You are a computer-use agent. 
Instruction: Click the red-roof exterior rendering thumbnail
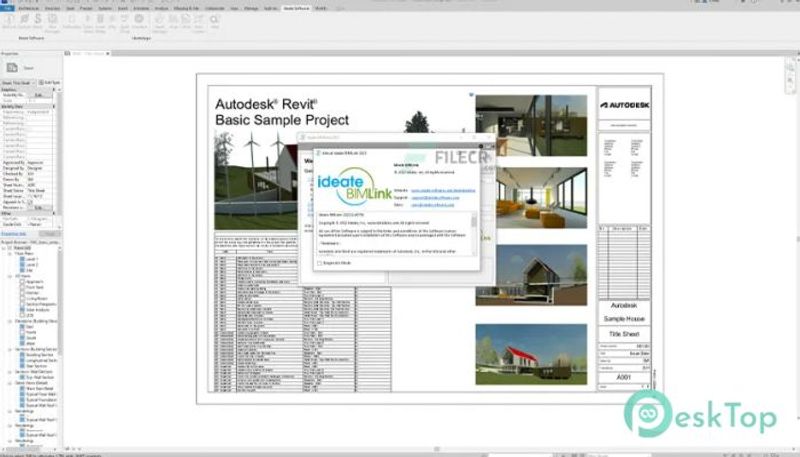tap(531, 354)
